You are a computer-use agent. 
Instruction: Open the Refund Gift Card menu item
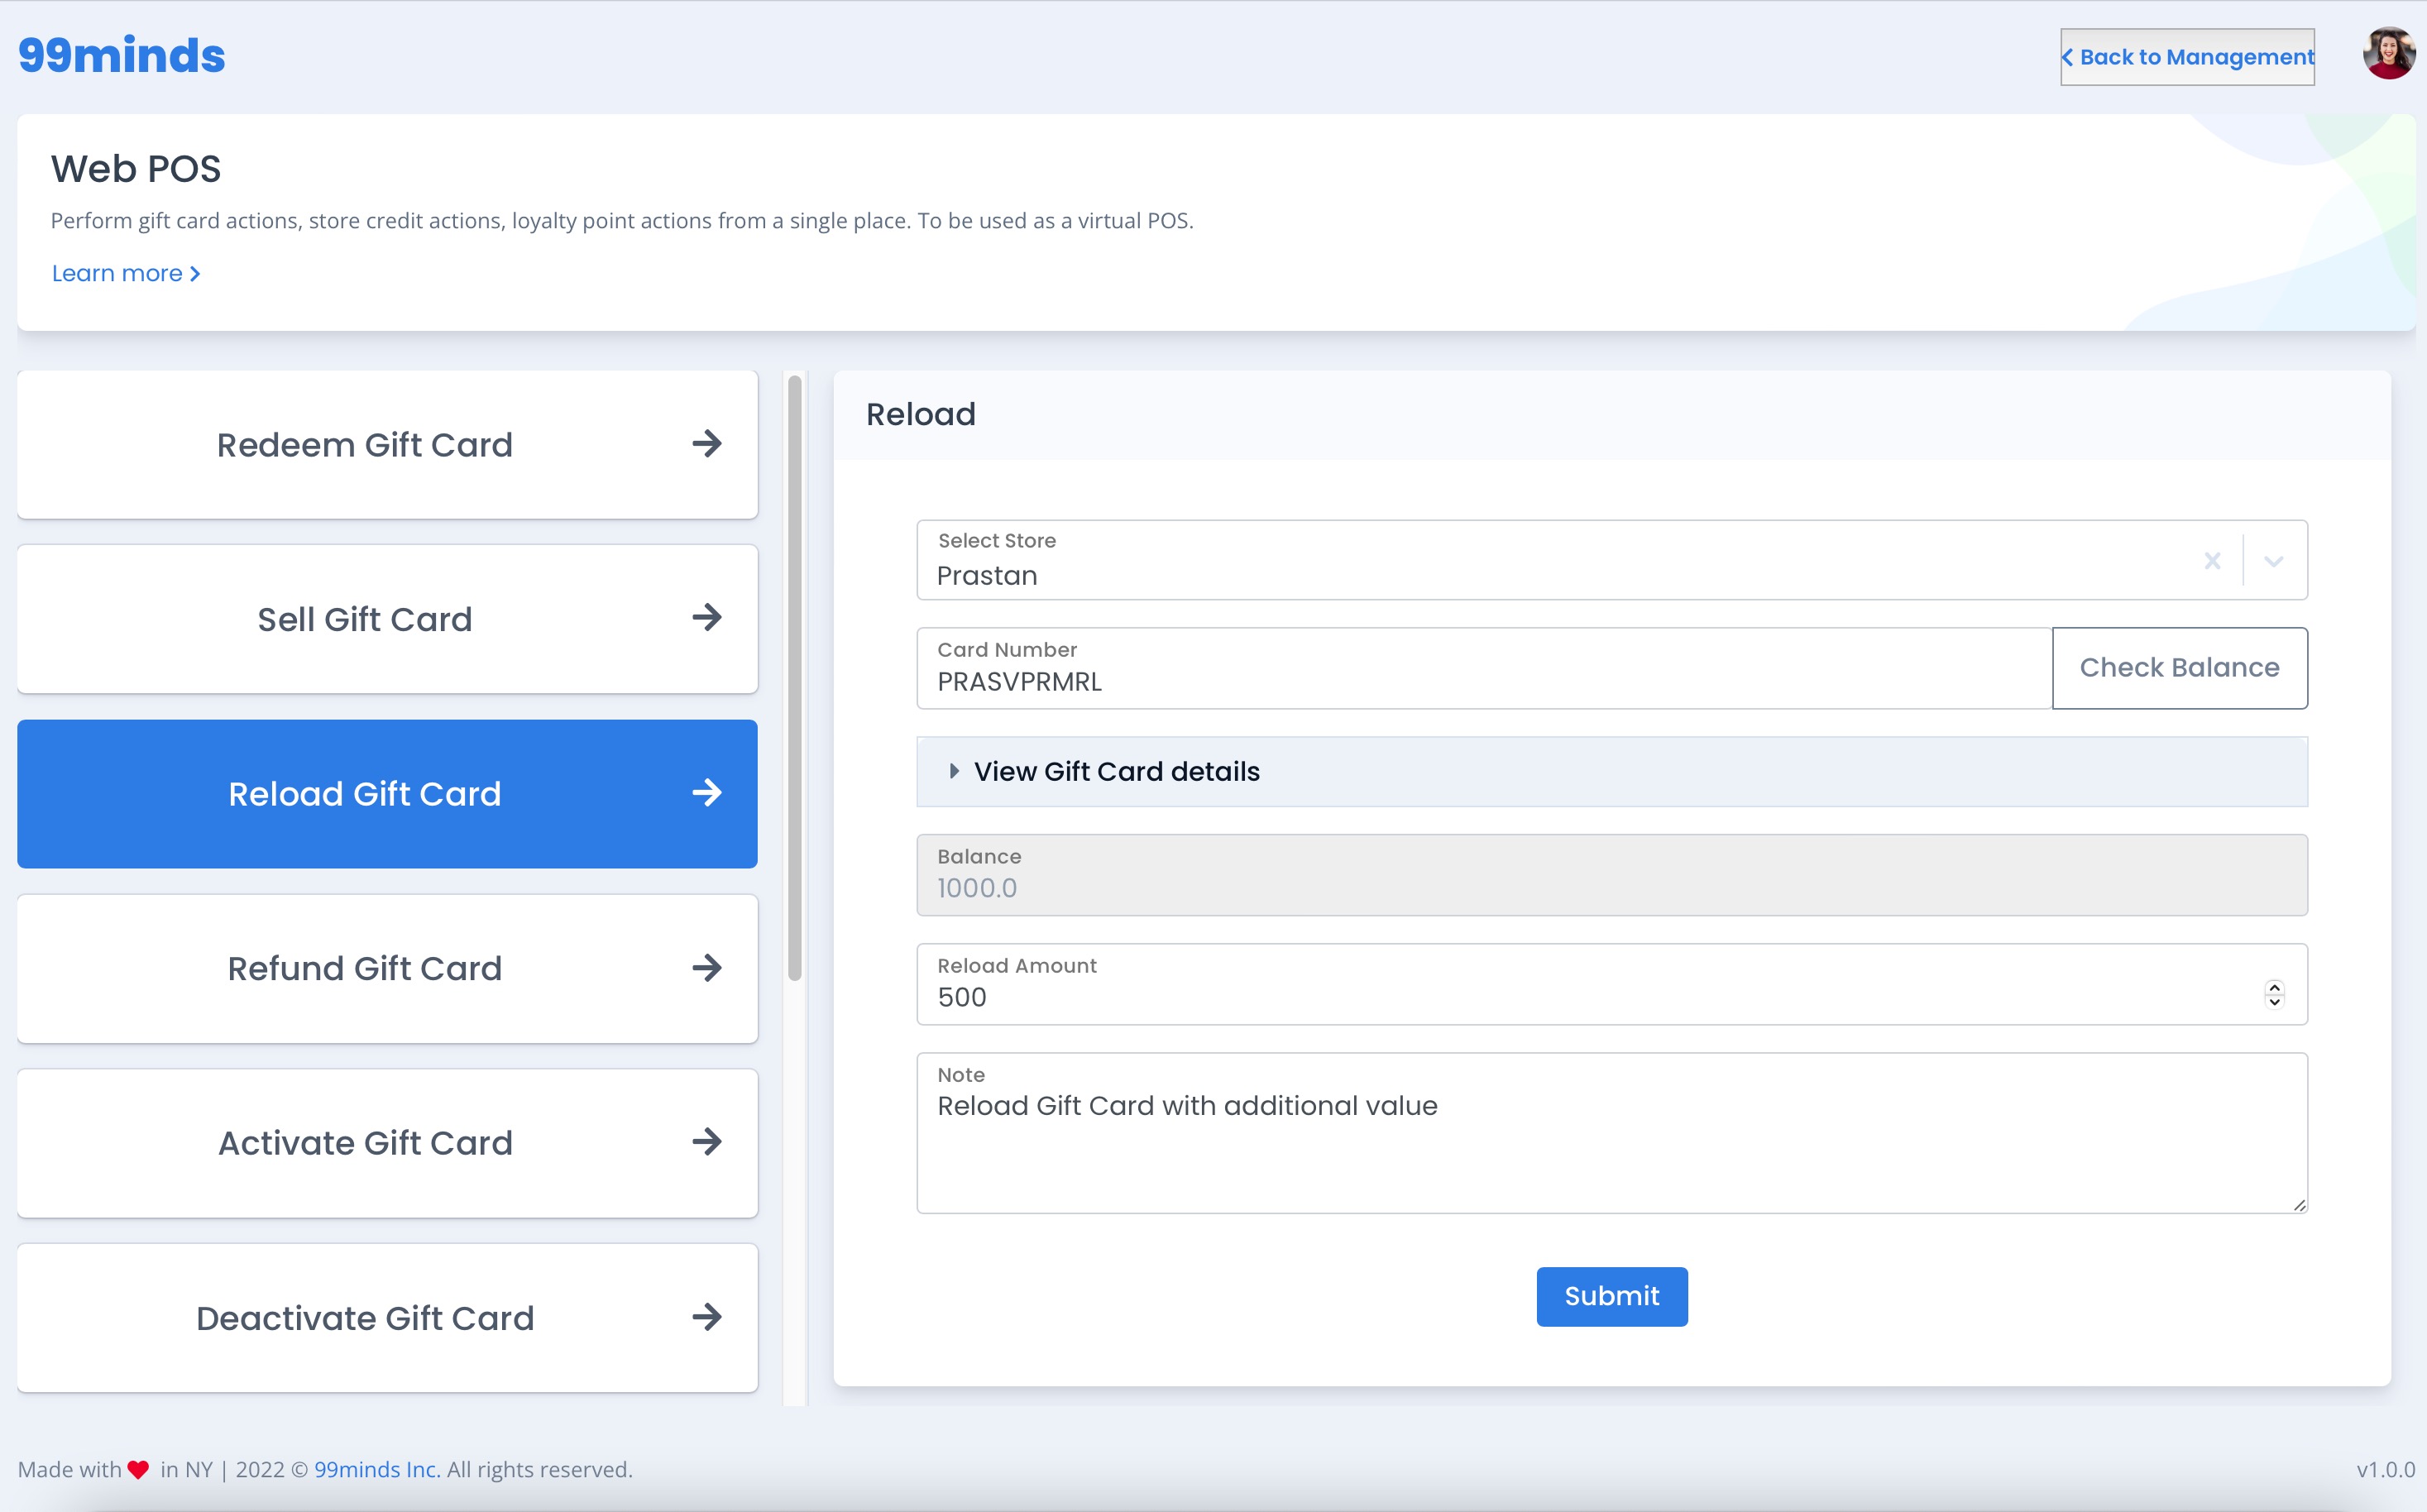tap(388, 969)
